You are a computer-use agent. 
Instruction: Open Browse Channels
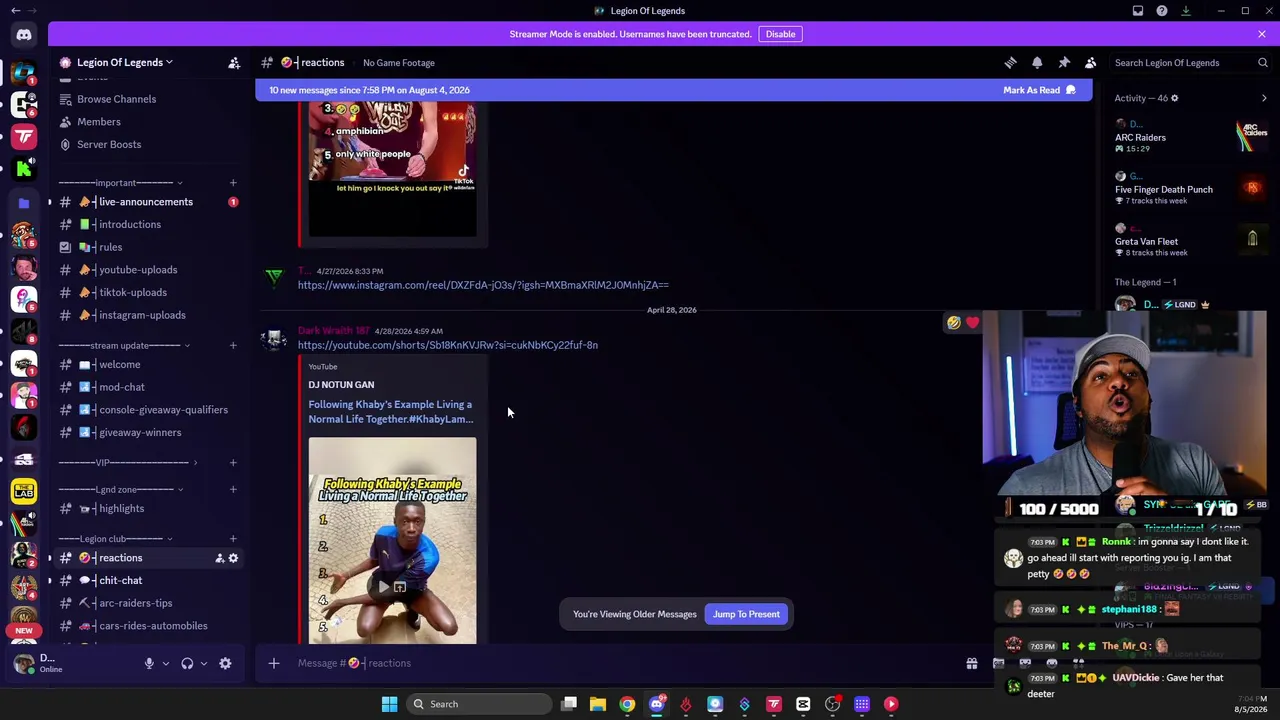click(116, 99)
